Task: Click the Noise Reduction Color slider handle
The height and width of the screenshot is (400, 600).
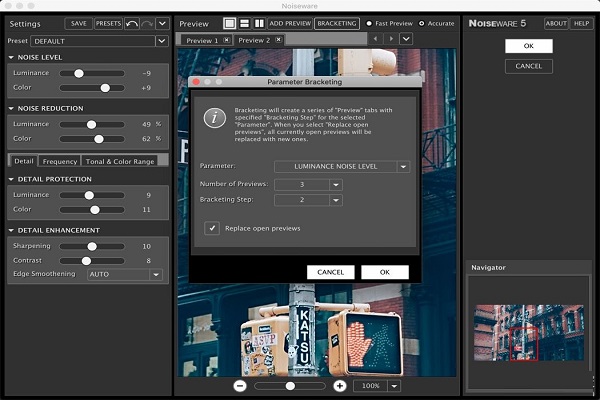Action: click(99, 139)
